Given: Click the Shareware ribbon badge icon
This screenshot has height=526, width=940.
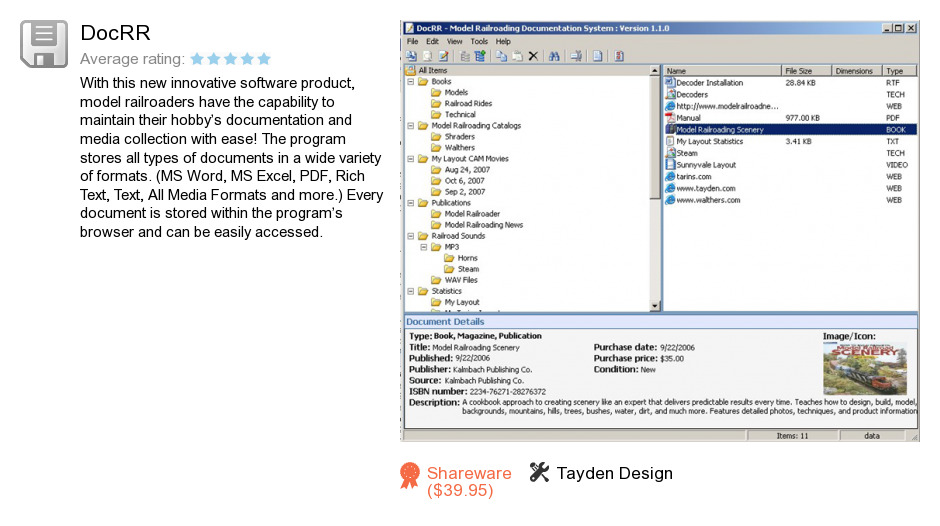Looking at the screenshot, I should point(410,475).
